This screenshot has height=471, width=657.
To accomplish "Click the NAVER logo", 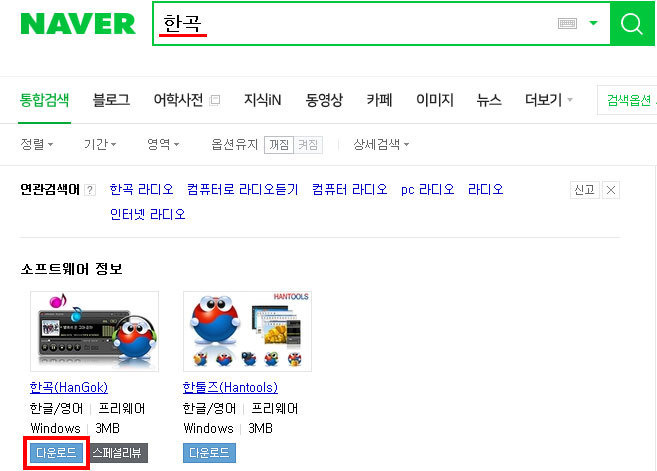I will pos(78,23).
